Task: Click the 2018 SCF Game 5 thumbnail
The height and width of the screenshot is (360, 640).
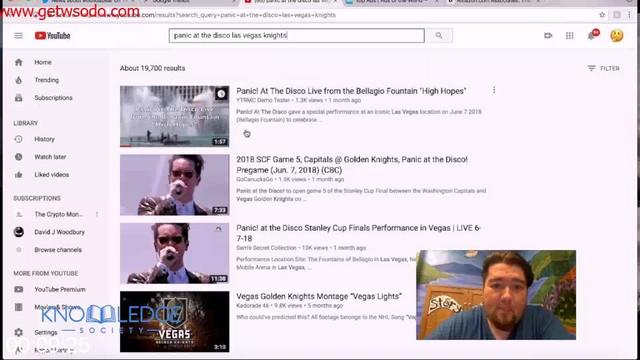Action: point(175,185)
